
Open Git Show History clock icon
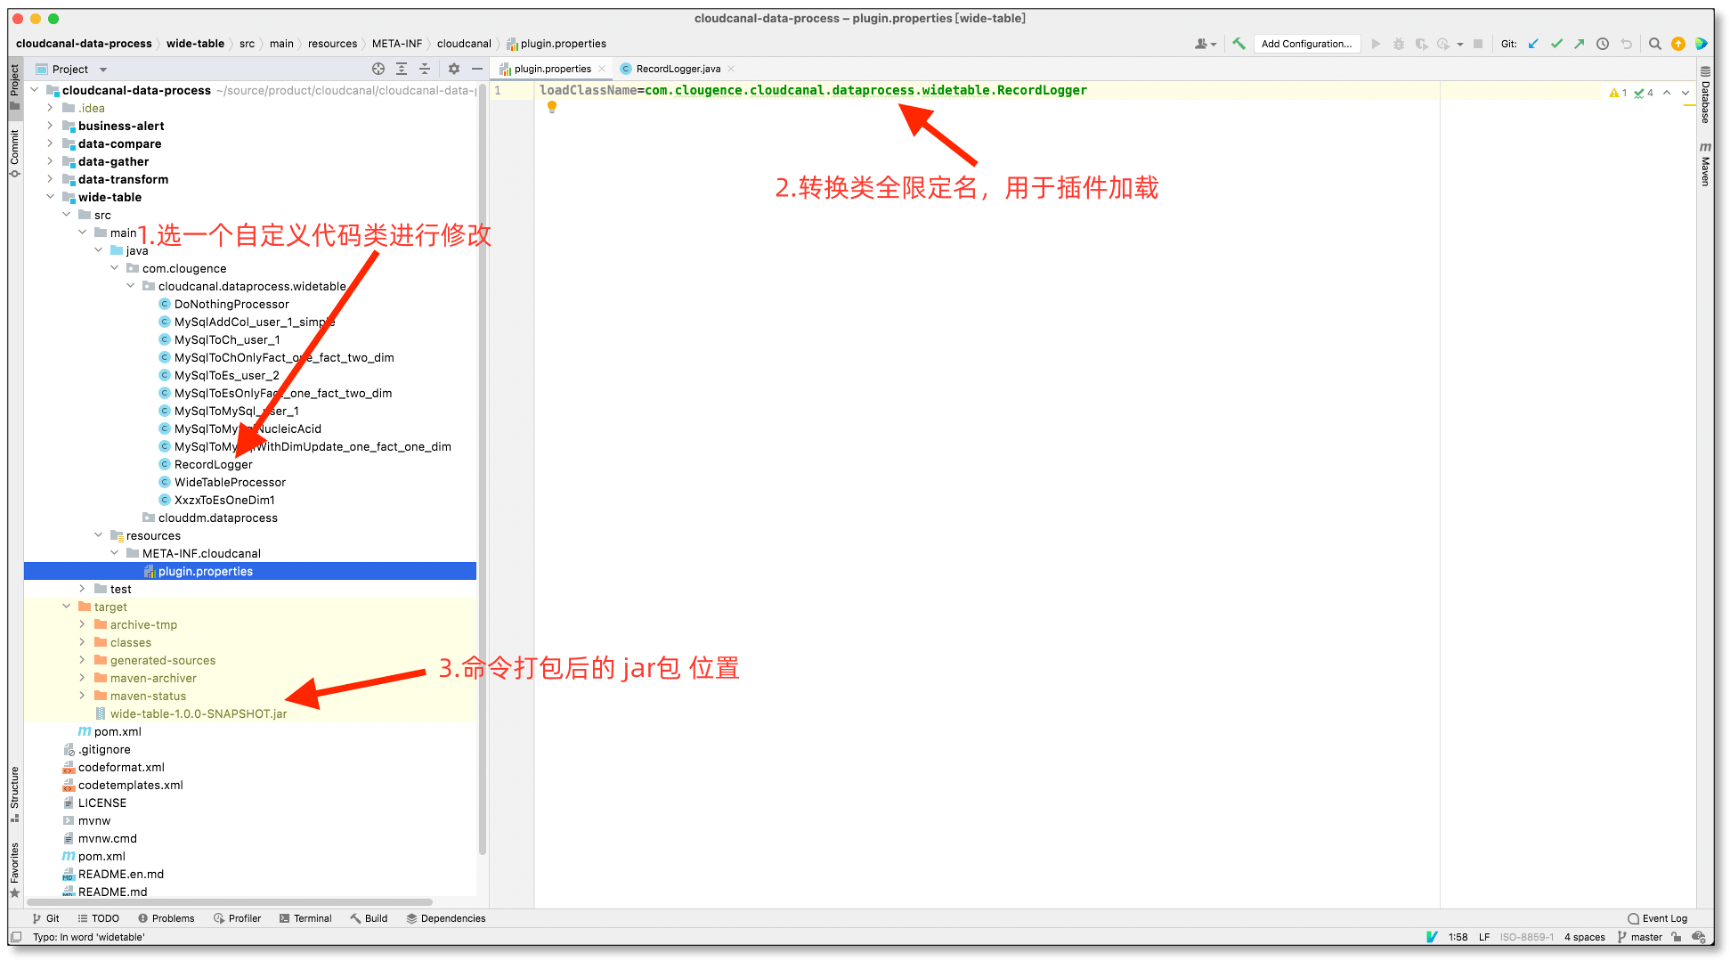point(1602,44)
